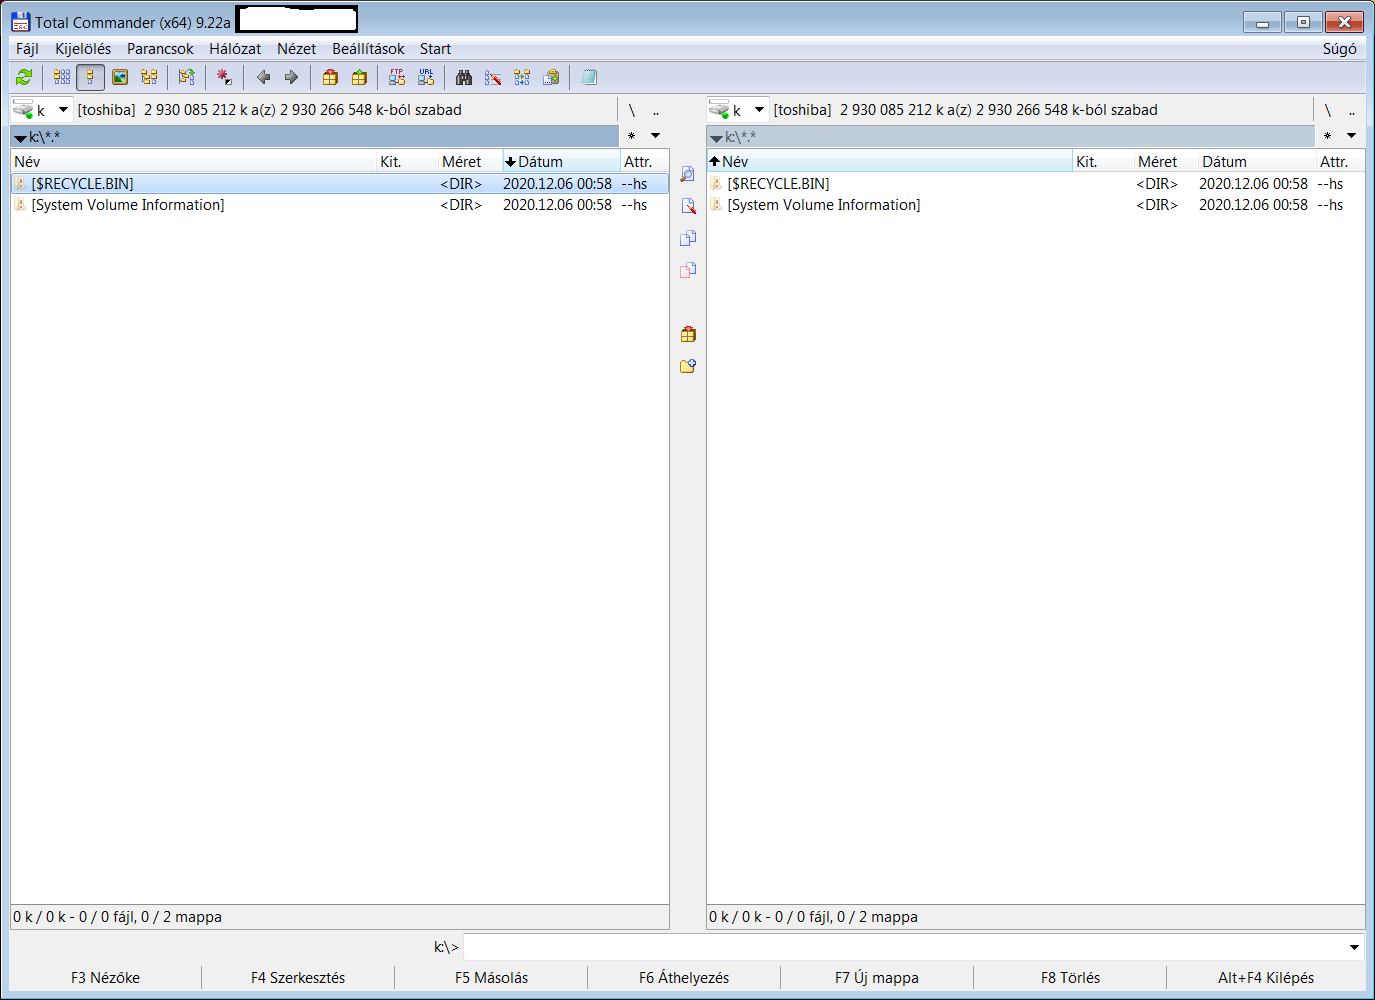The height and width of the screenshot is (1000, 1375).
Task: Go to root with left panel backslash
Action: coord(632,110)
